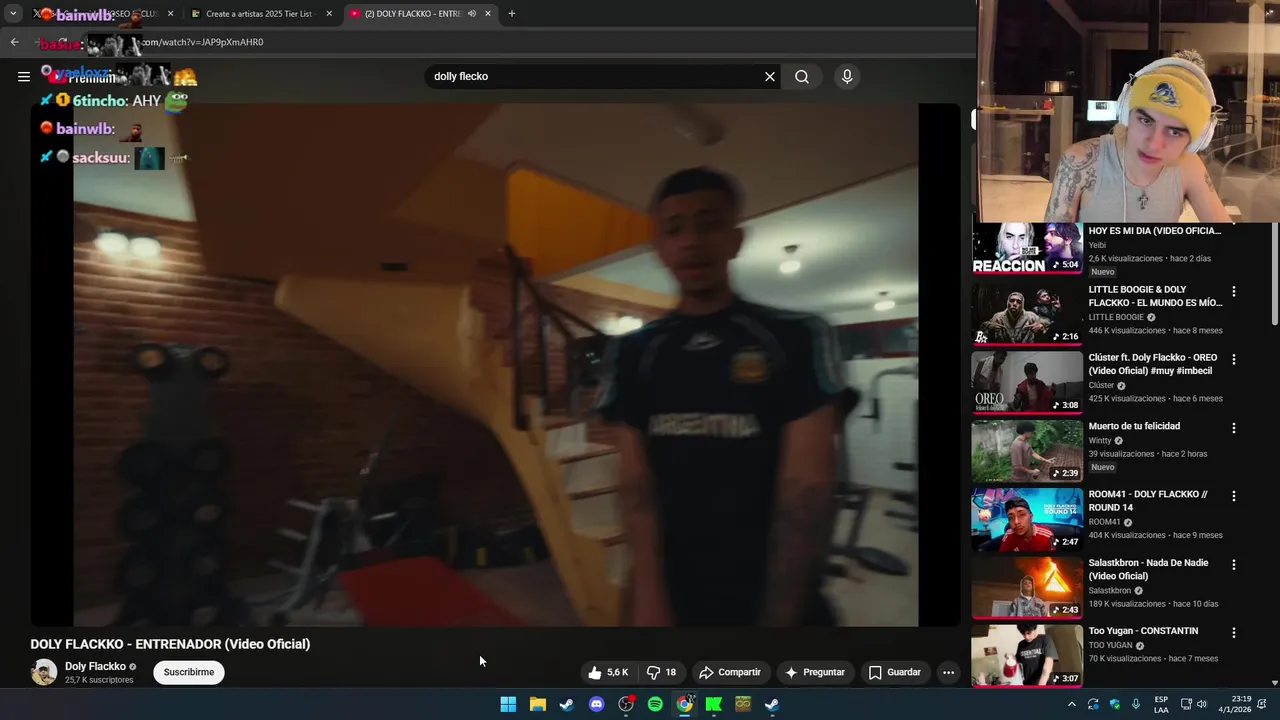Open the Windows Start menu
Screen dimensions: 1280x720
508,704
